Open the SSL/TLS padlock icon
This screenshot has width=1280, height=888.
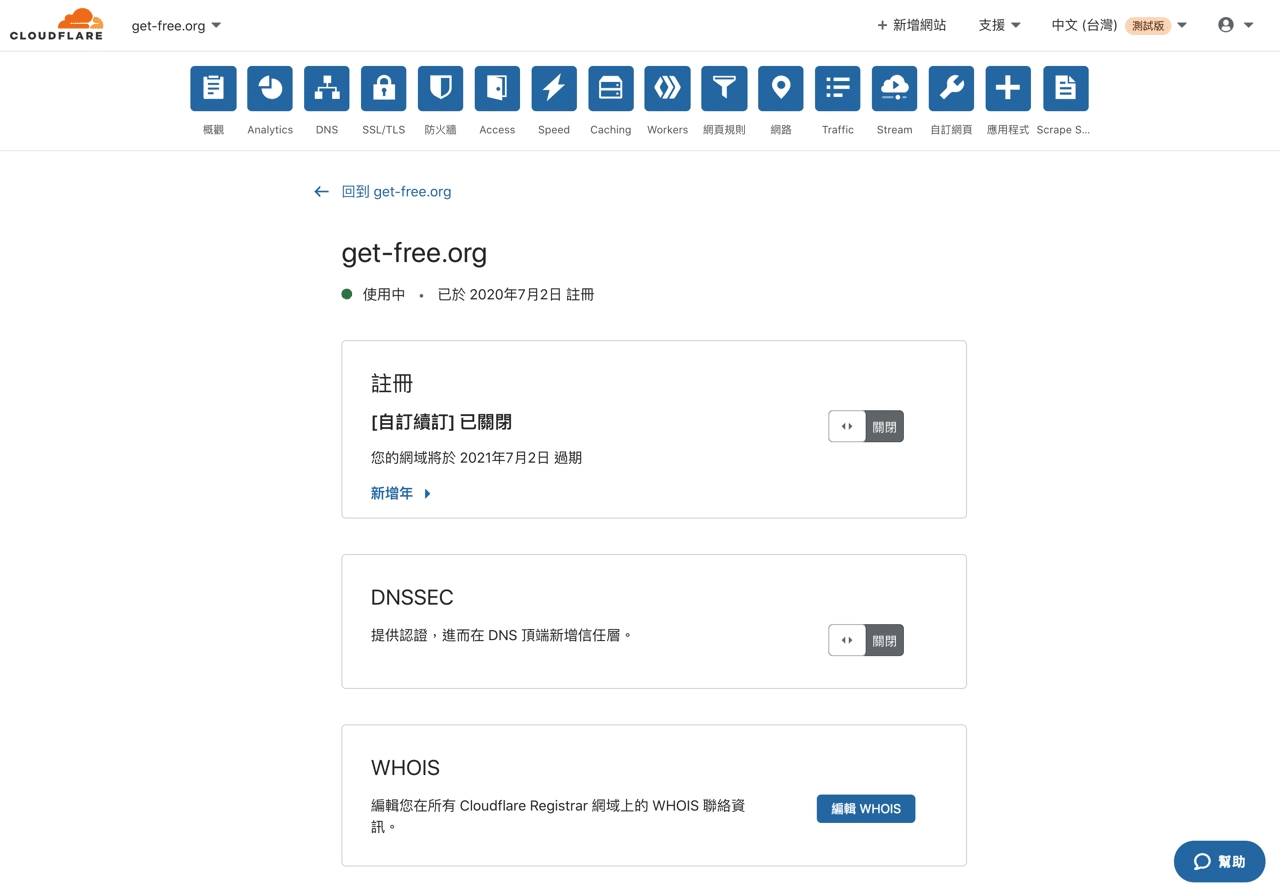[x=384, y=88]
